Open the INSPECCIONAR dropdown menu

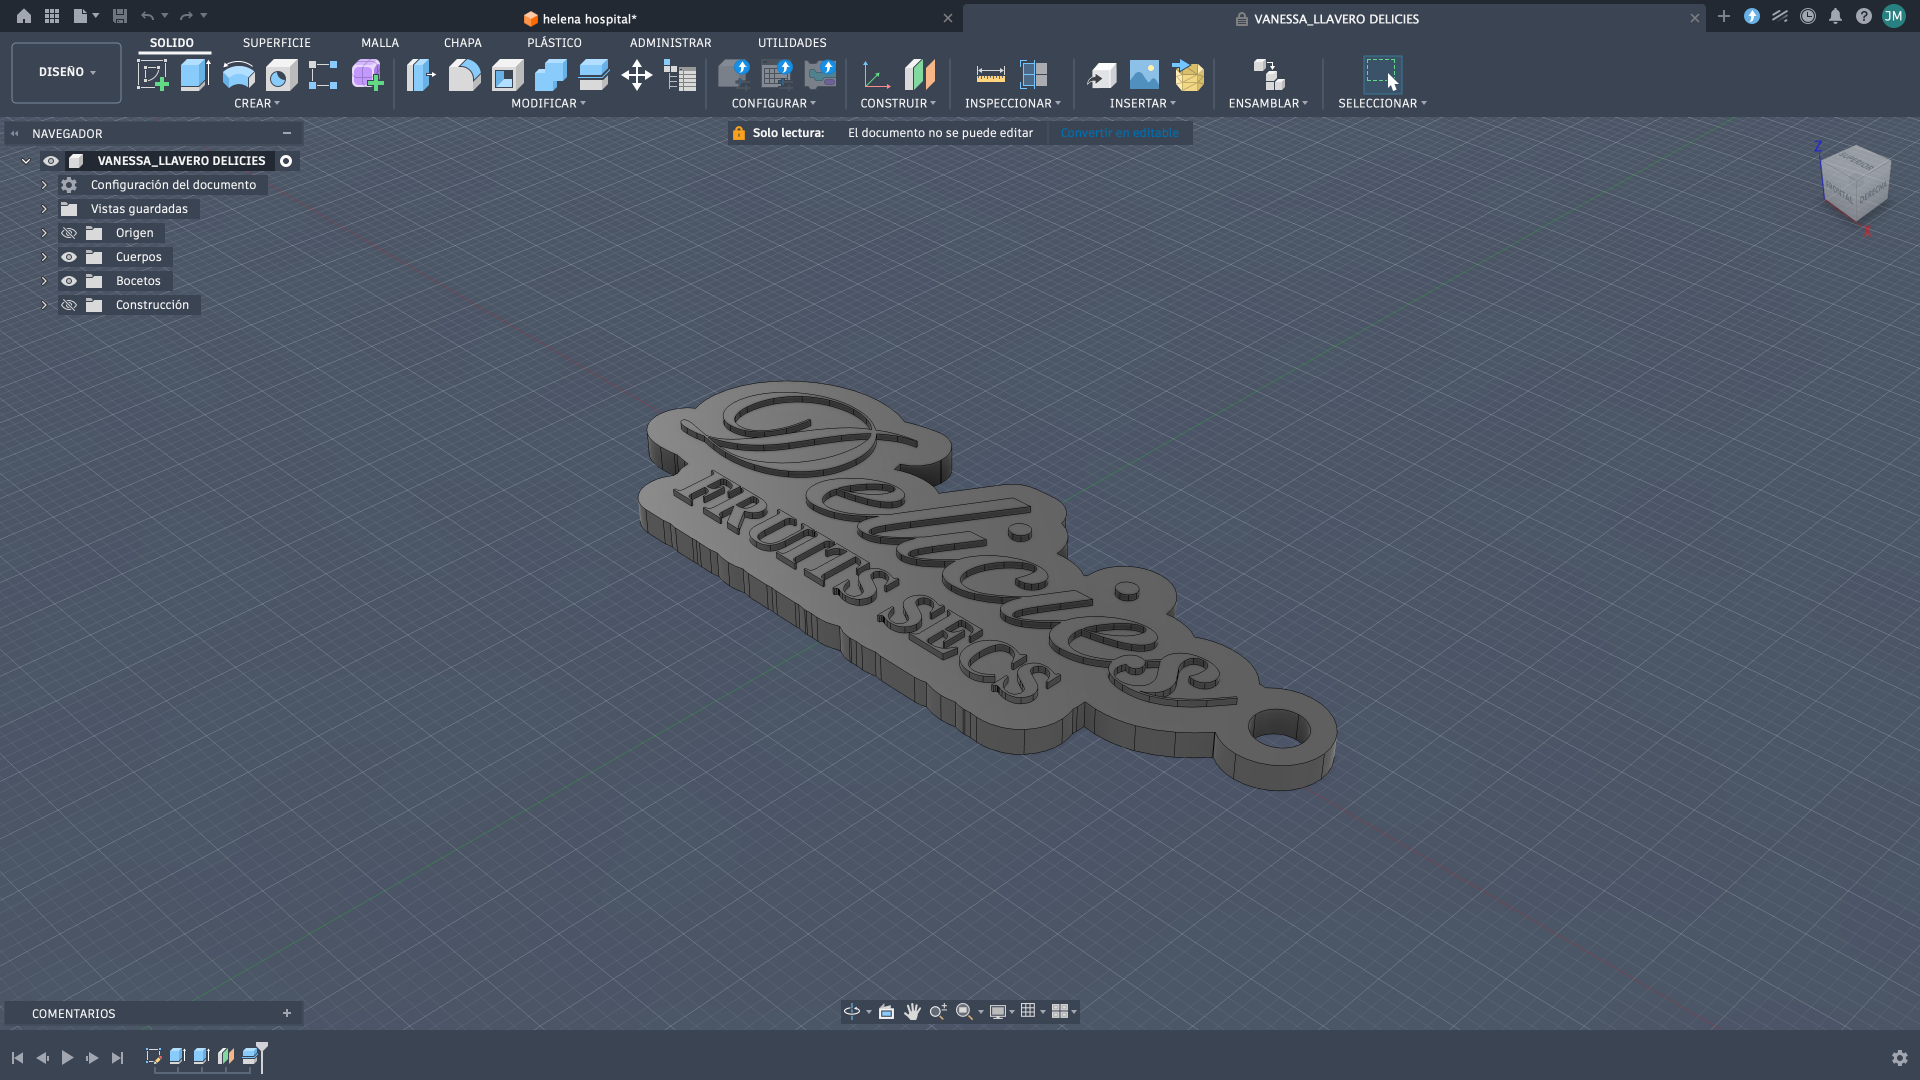(x=1012, y=103)
